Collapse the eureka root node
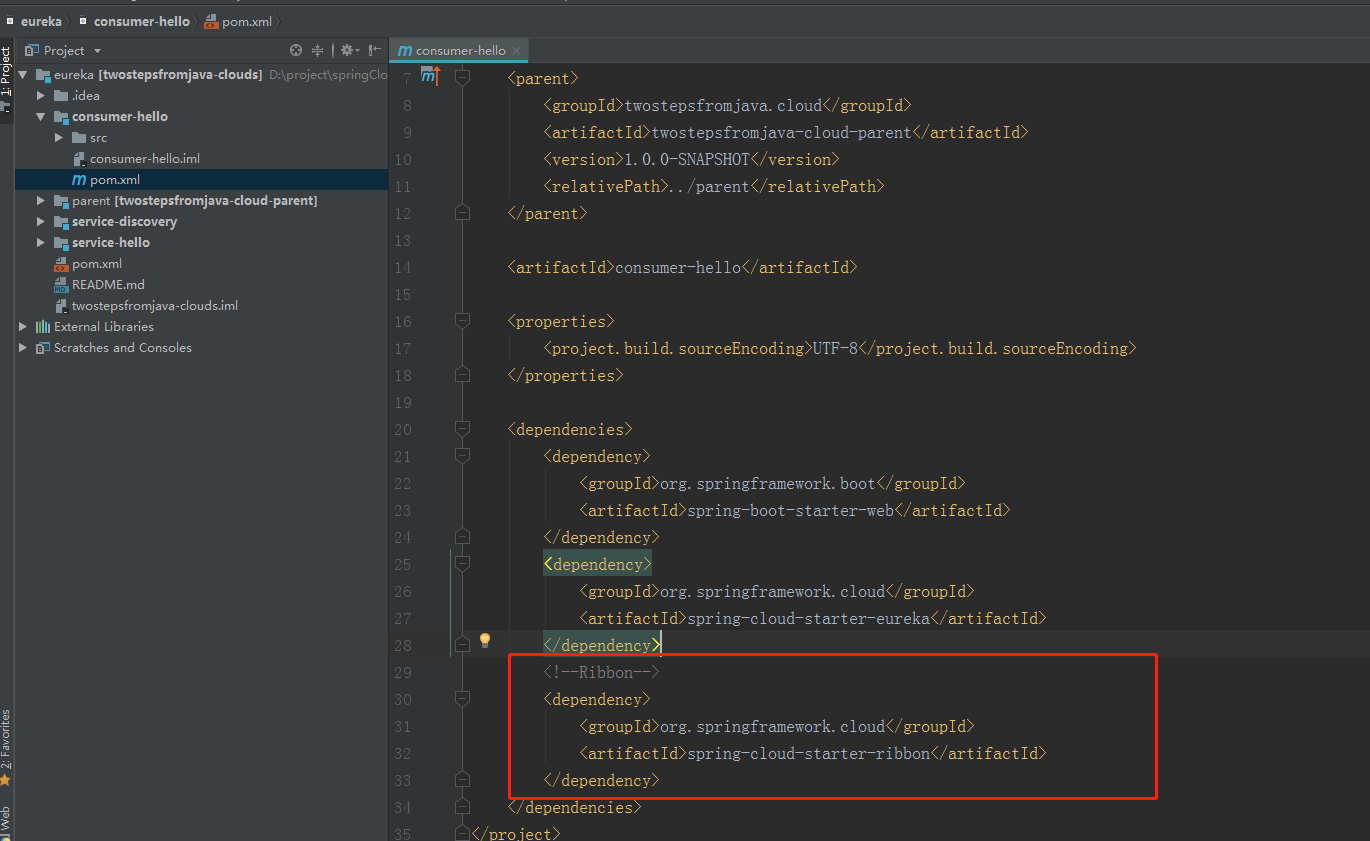 pos(24,75)
